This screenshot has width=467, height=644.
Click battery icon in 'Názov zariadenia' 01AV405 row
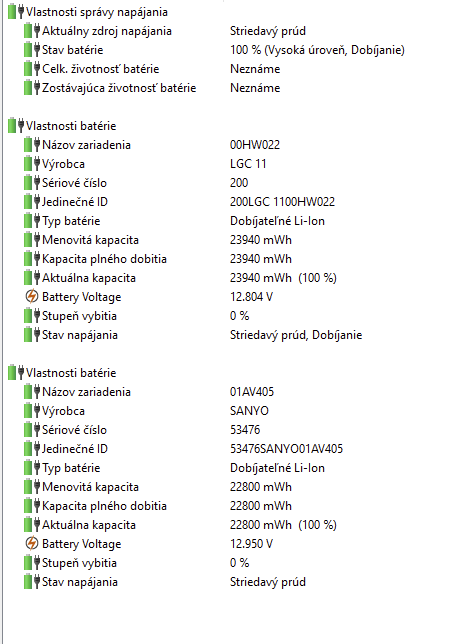click(x=32, y=392)
